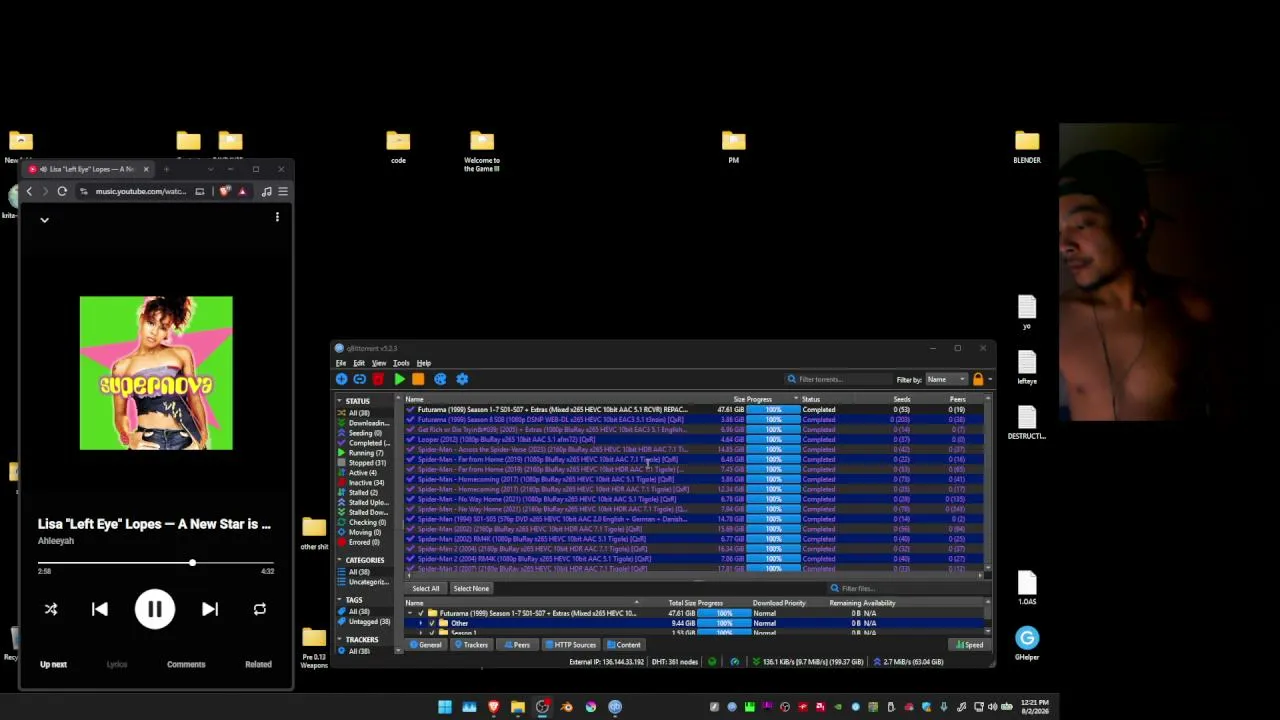Open the Up next tab in YouTube Music
The image size is (1280, 720).
click(x=53, y=664)
